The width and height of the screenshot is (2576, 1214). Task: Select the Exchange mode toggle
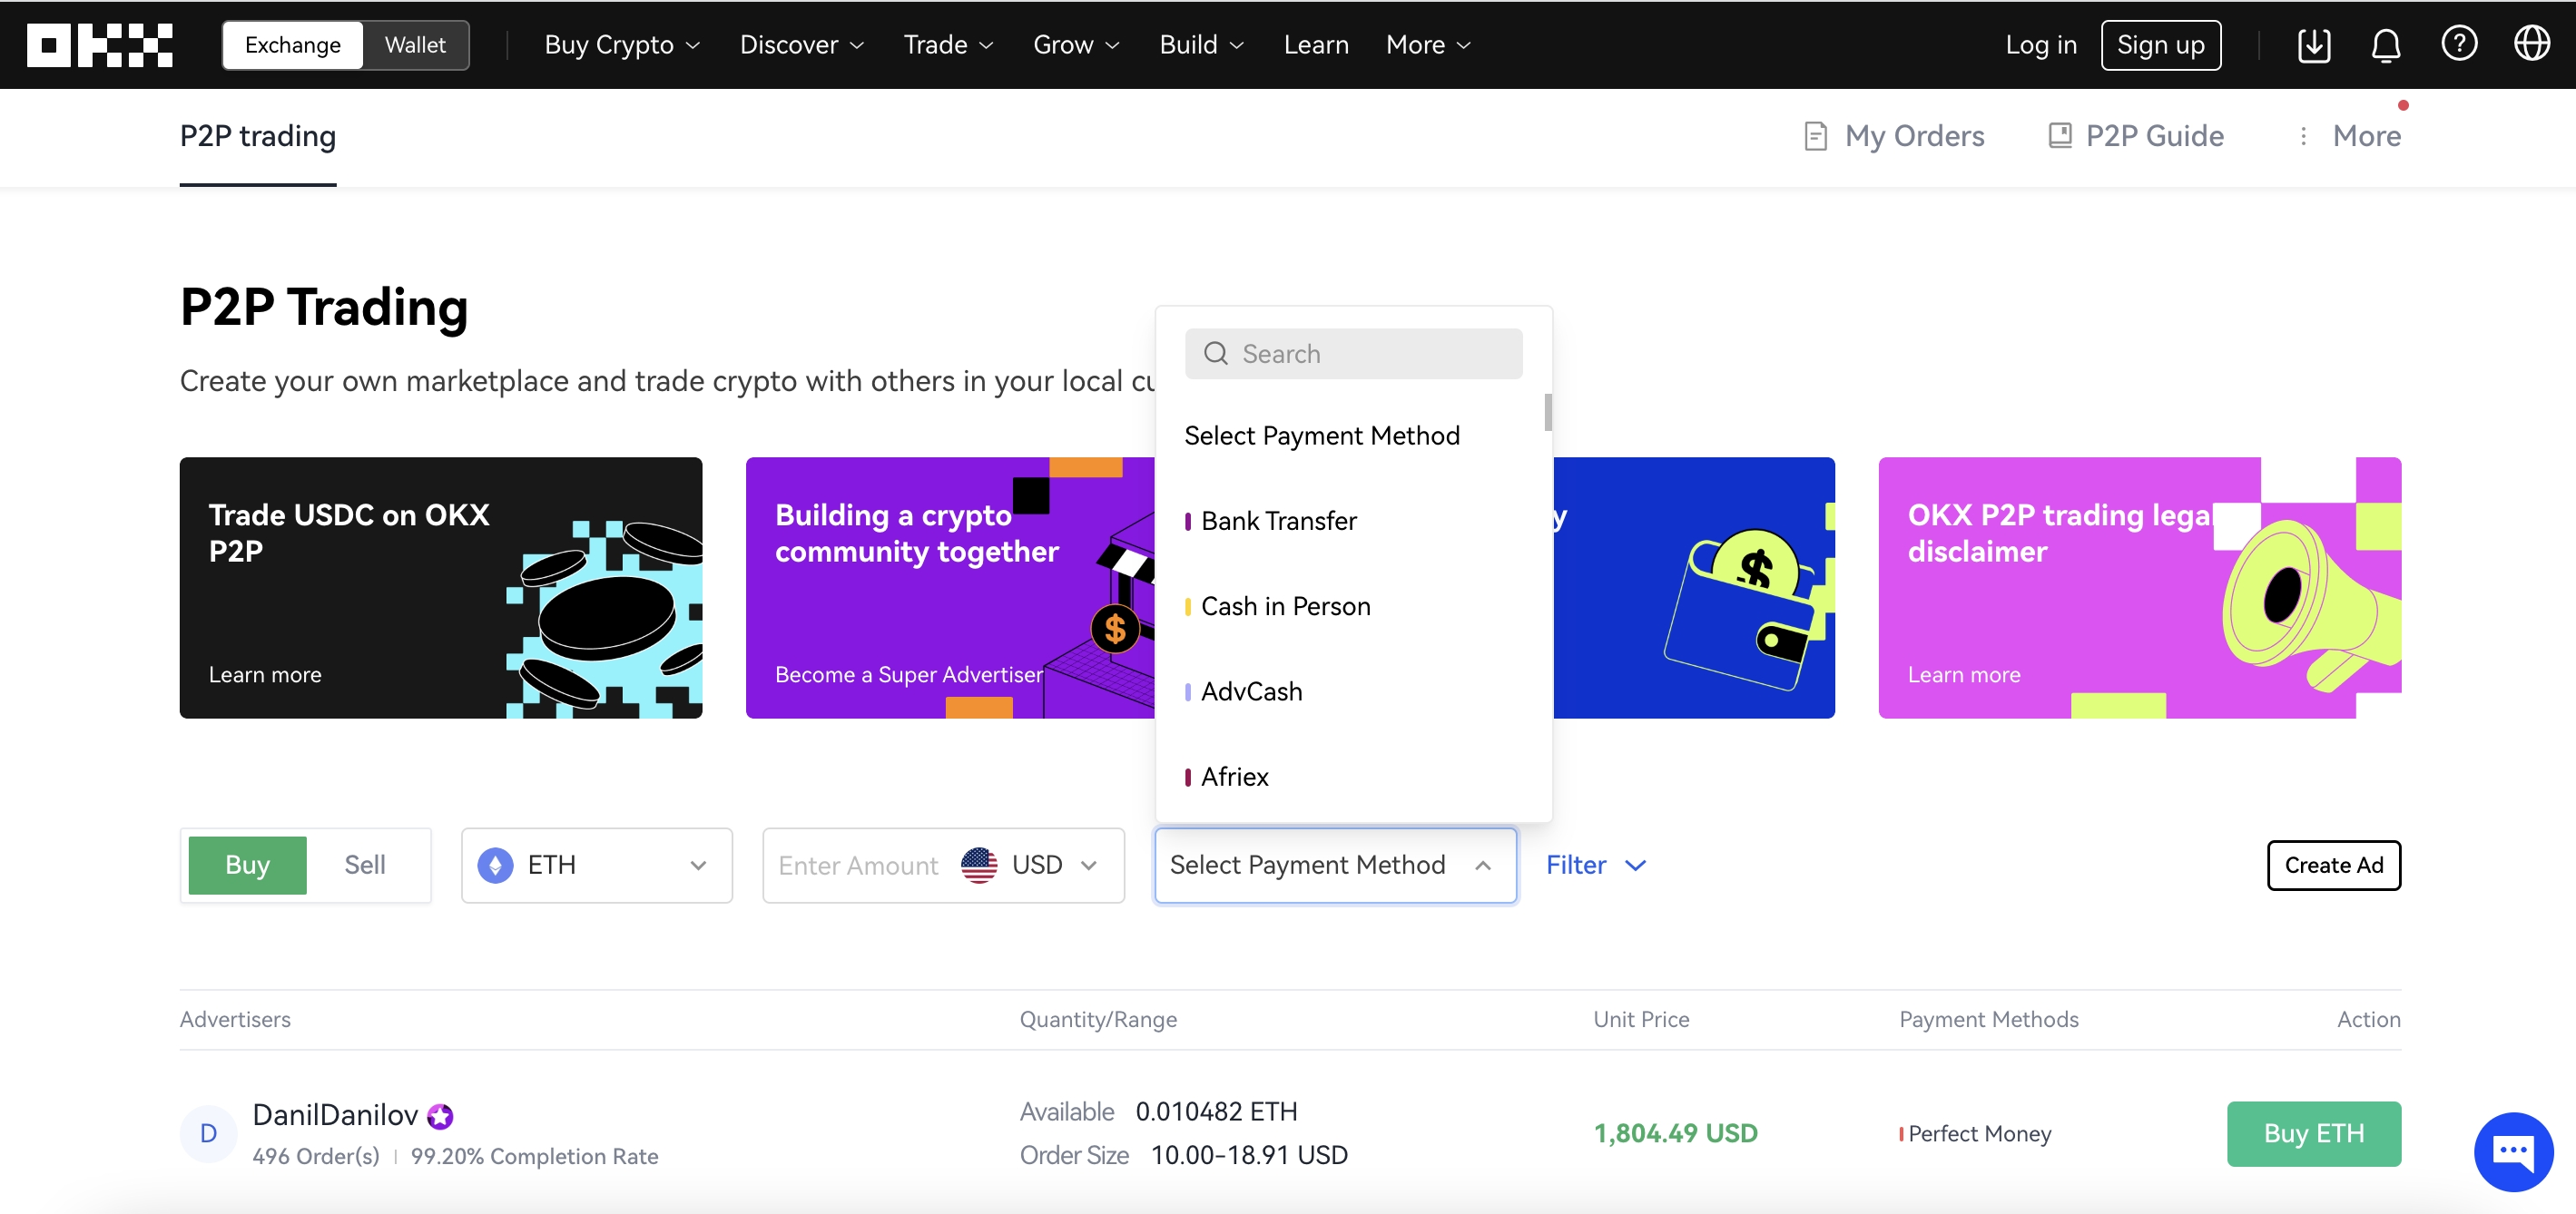292,45
